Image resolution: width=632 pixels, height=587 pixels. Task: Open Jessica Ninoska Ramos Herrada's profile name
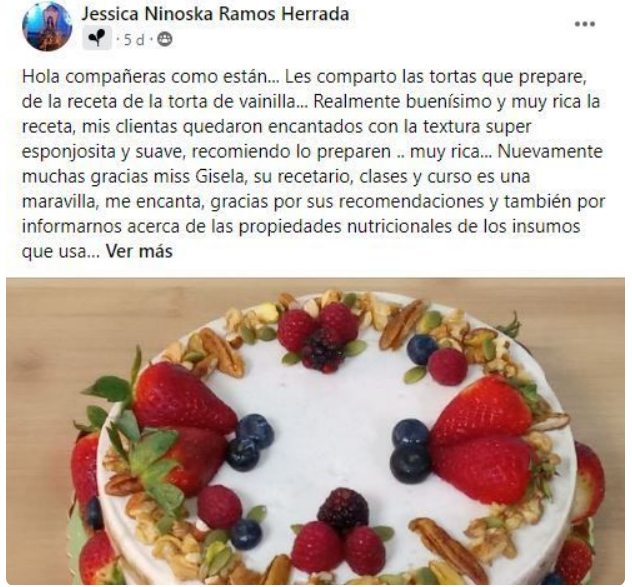coord(215,14)
